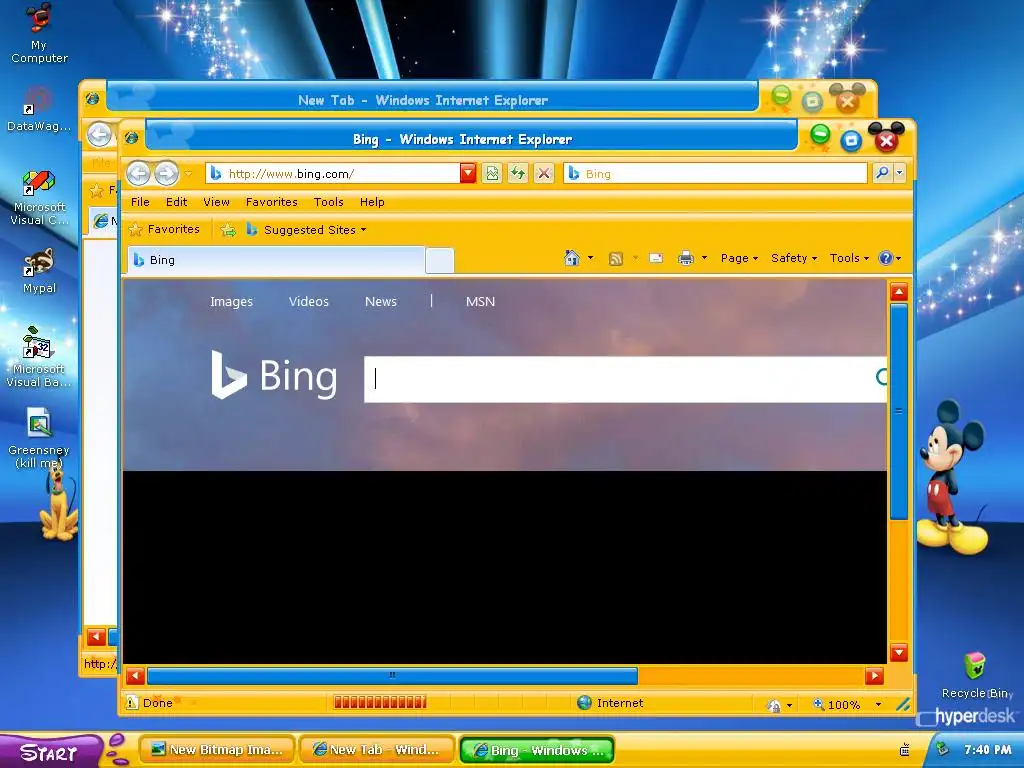Click vertical scrollbar up arrow
Screen dimensions: 1024x768
pyautogui.click(x=899, y=292)
